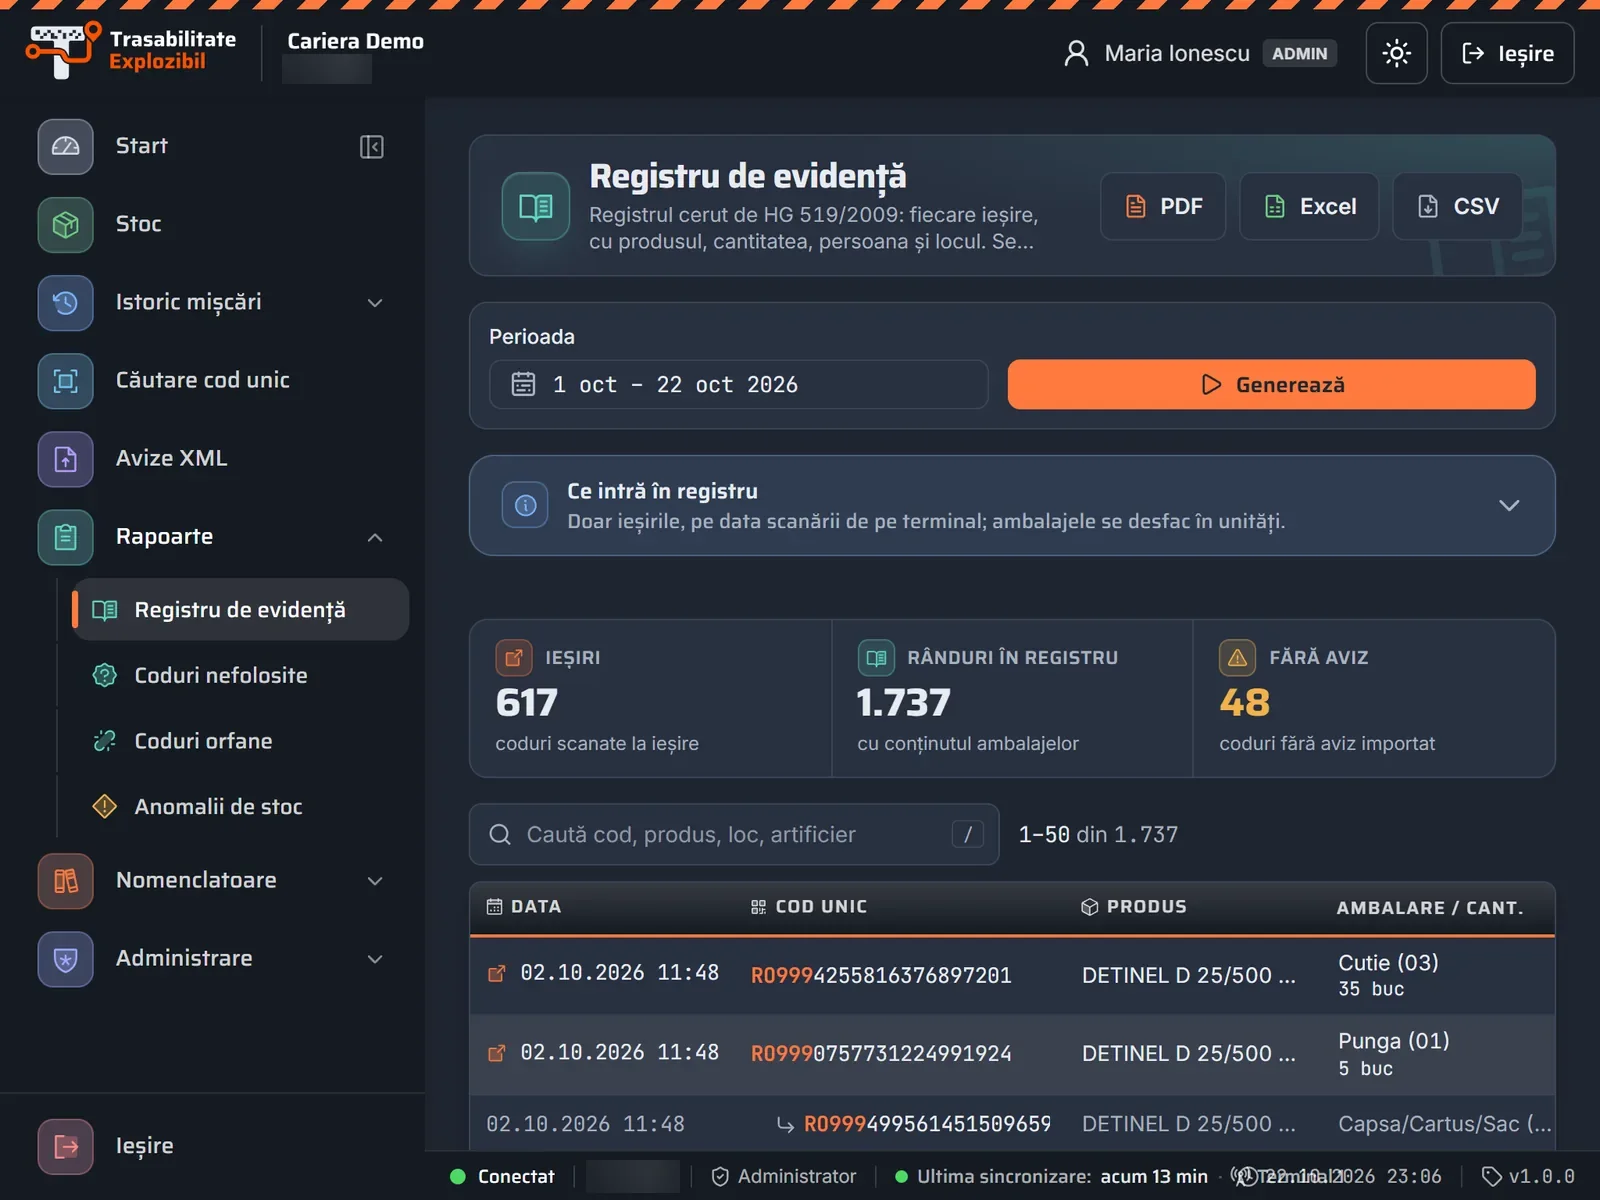Select Registru de evidență in sidebar
The width and height of the screenshot is (1600, 1200).
pos(240,610)
